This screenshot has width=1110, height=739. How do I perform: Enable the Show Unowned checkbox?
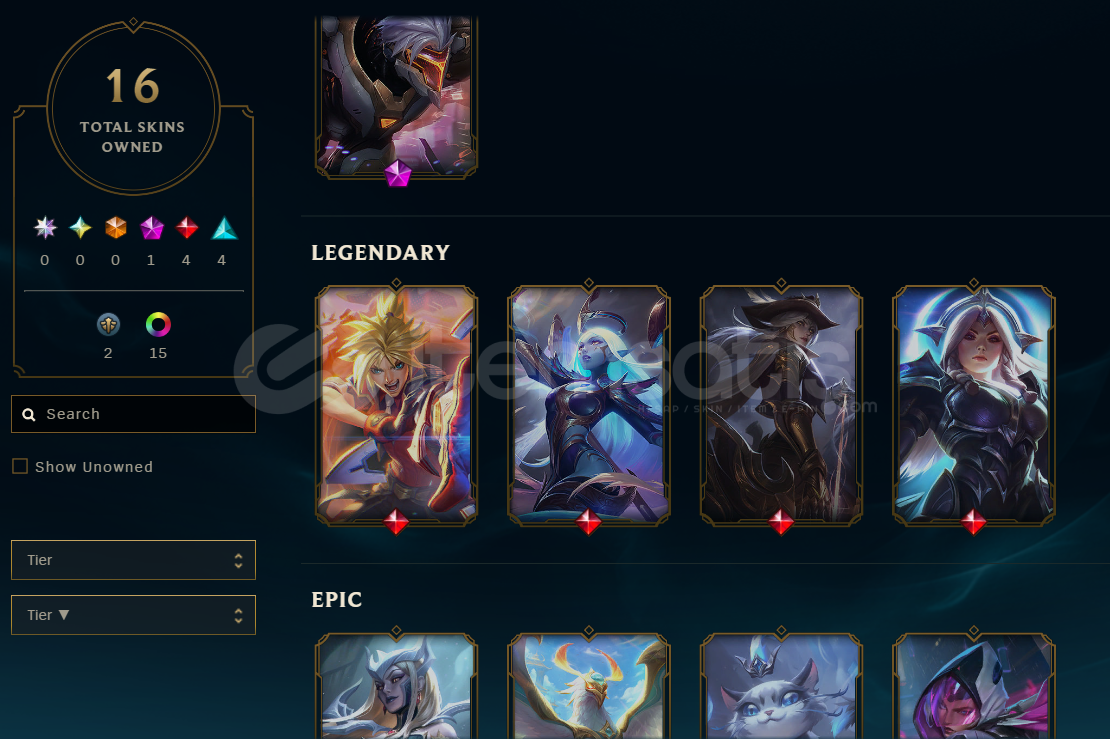20,466
